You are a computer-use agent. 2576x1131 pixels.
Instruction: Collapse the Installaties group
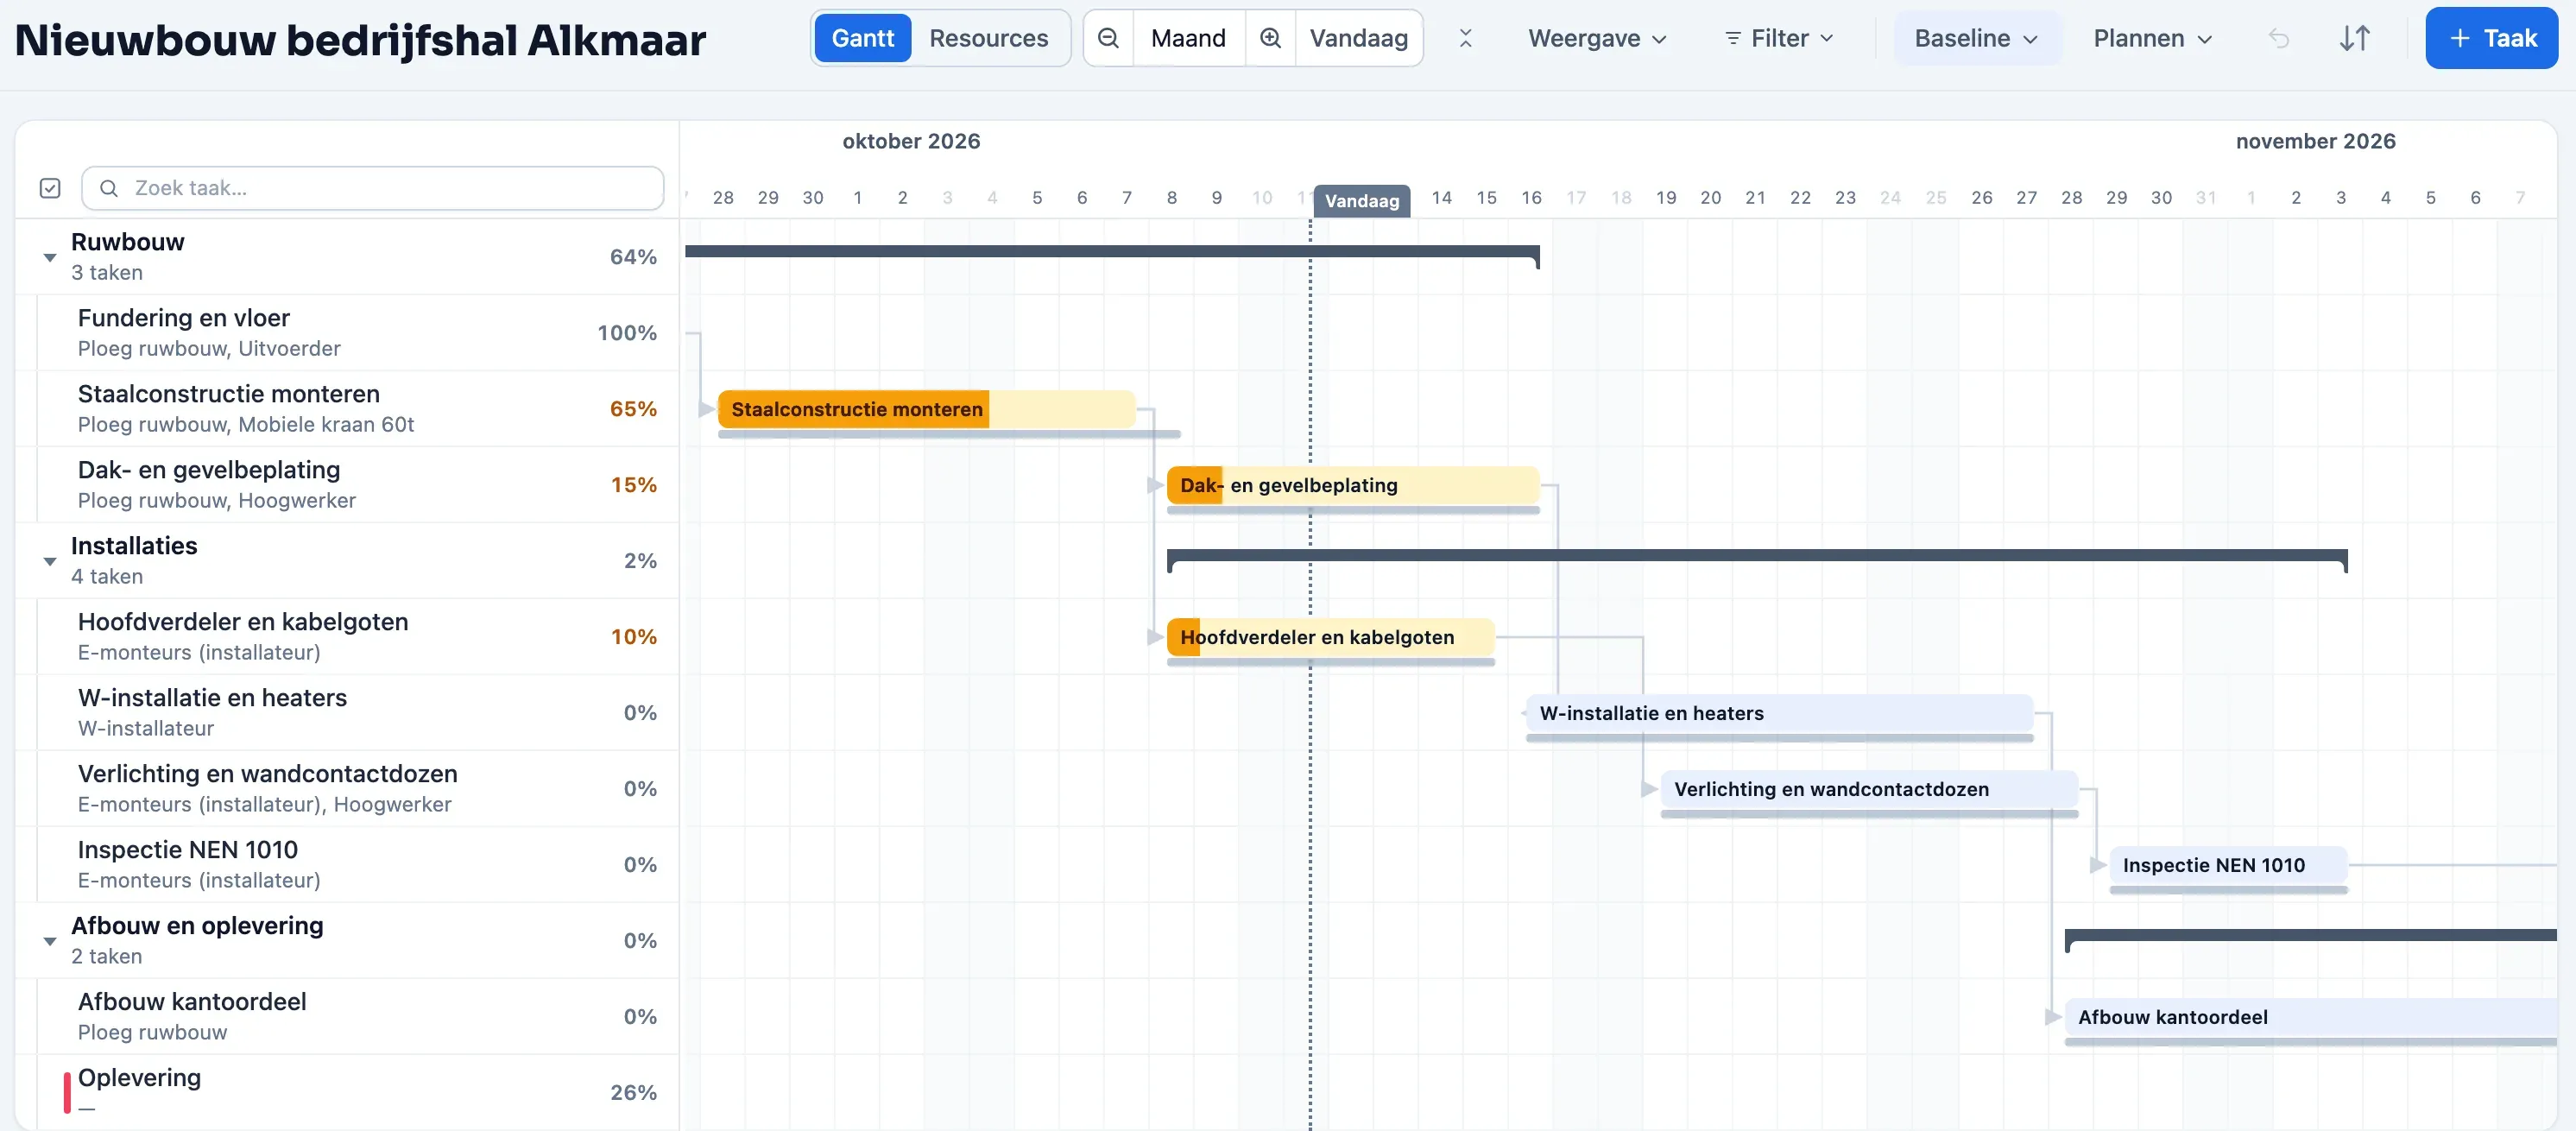click(50, 562)
